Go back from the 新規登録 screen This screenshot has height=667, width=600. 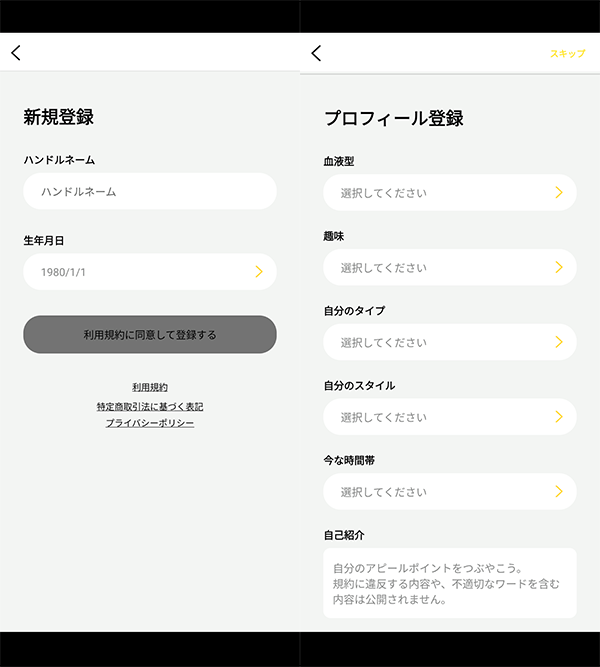coord(16,53)
